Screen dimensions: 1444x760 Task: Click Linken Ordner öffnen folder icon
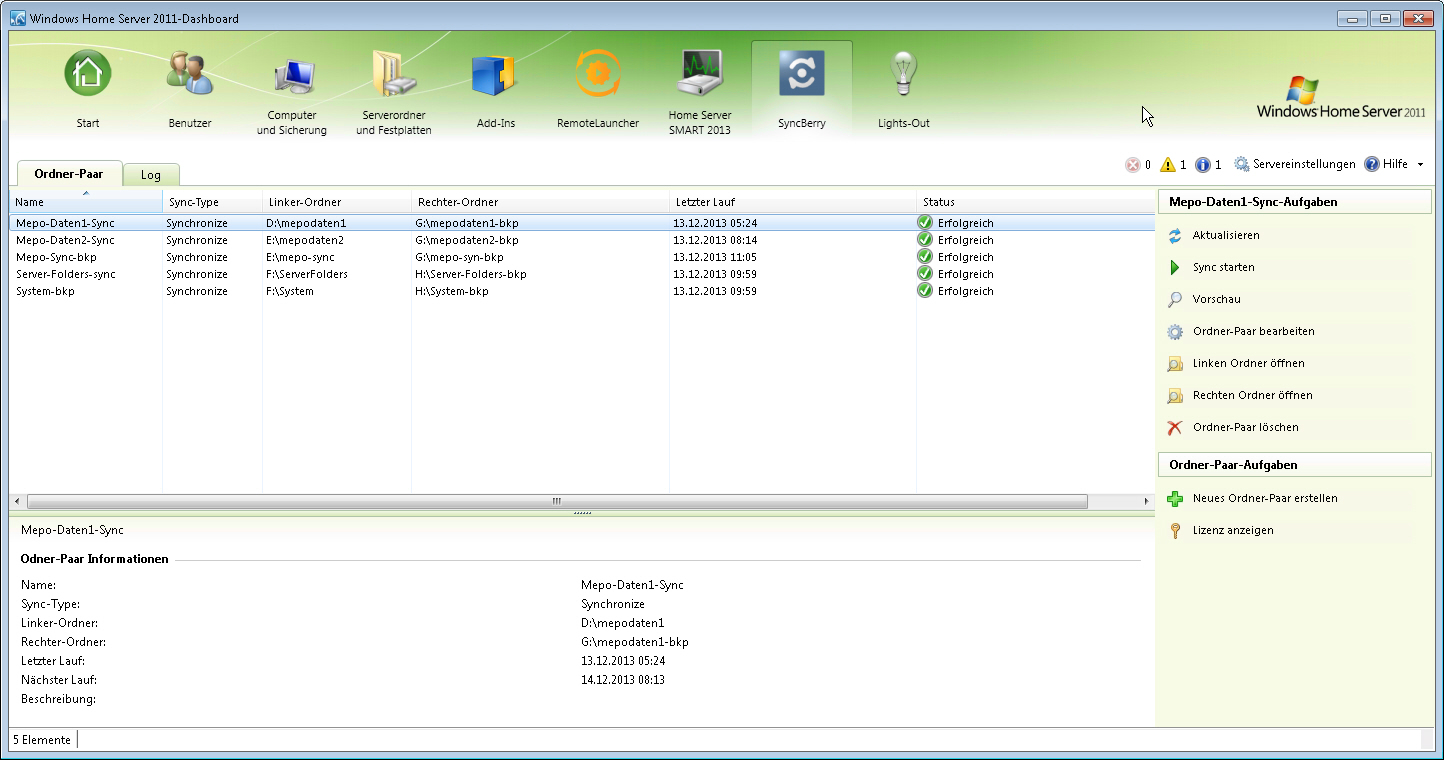click(x=1175, y=364)
